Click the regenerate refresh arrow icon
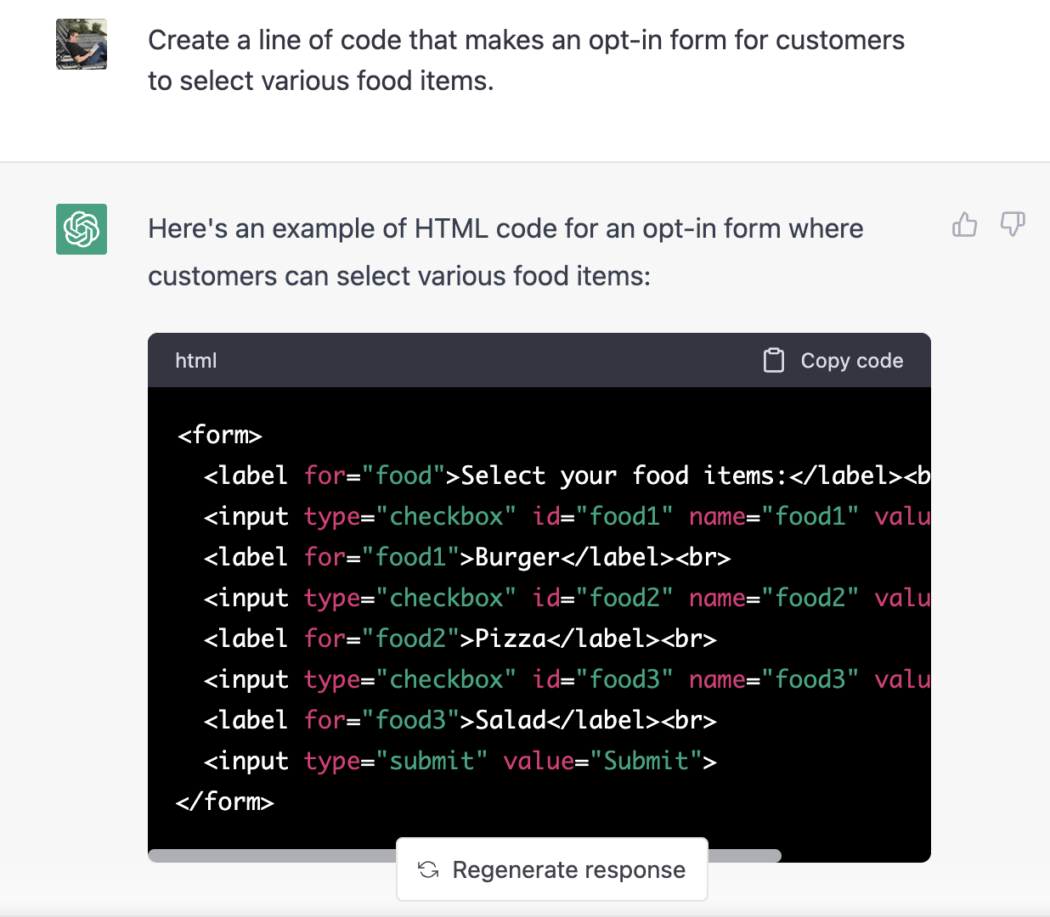 pos(428,869)
